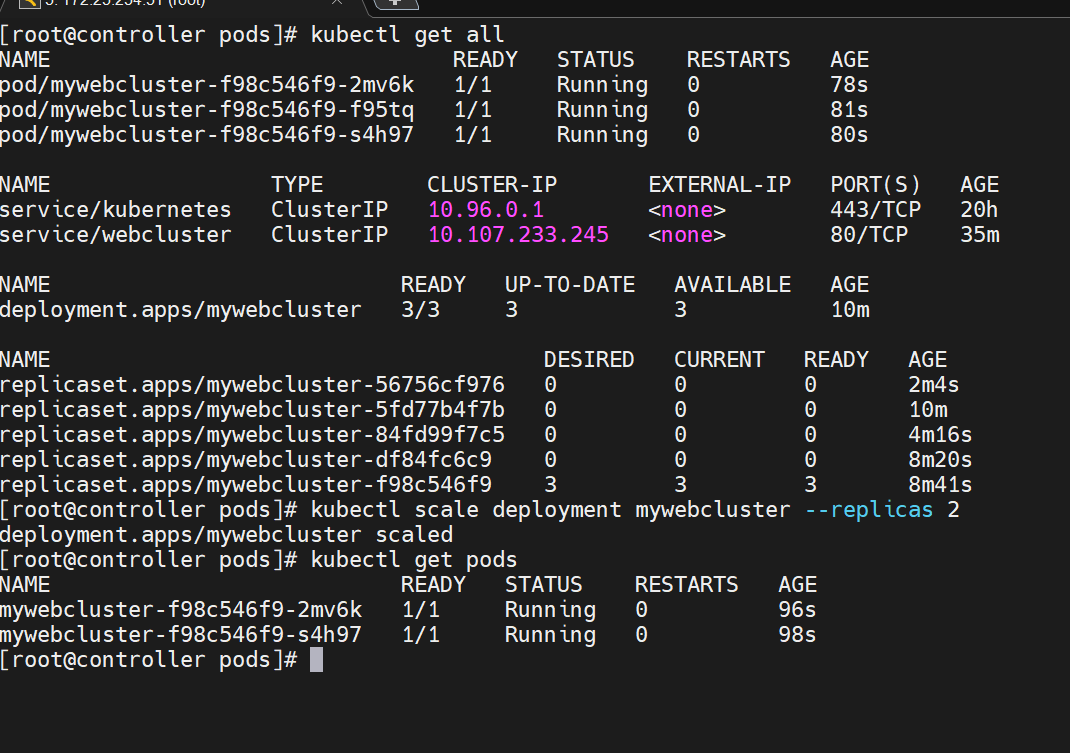The width and height of the screenshot is (1070, 753).
Task: Click the UP-TO-DATE column header
Action: click(570, 285)
